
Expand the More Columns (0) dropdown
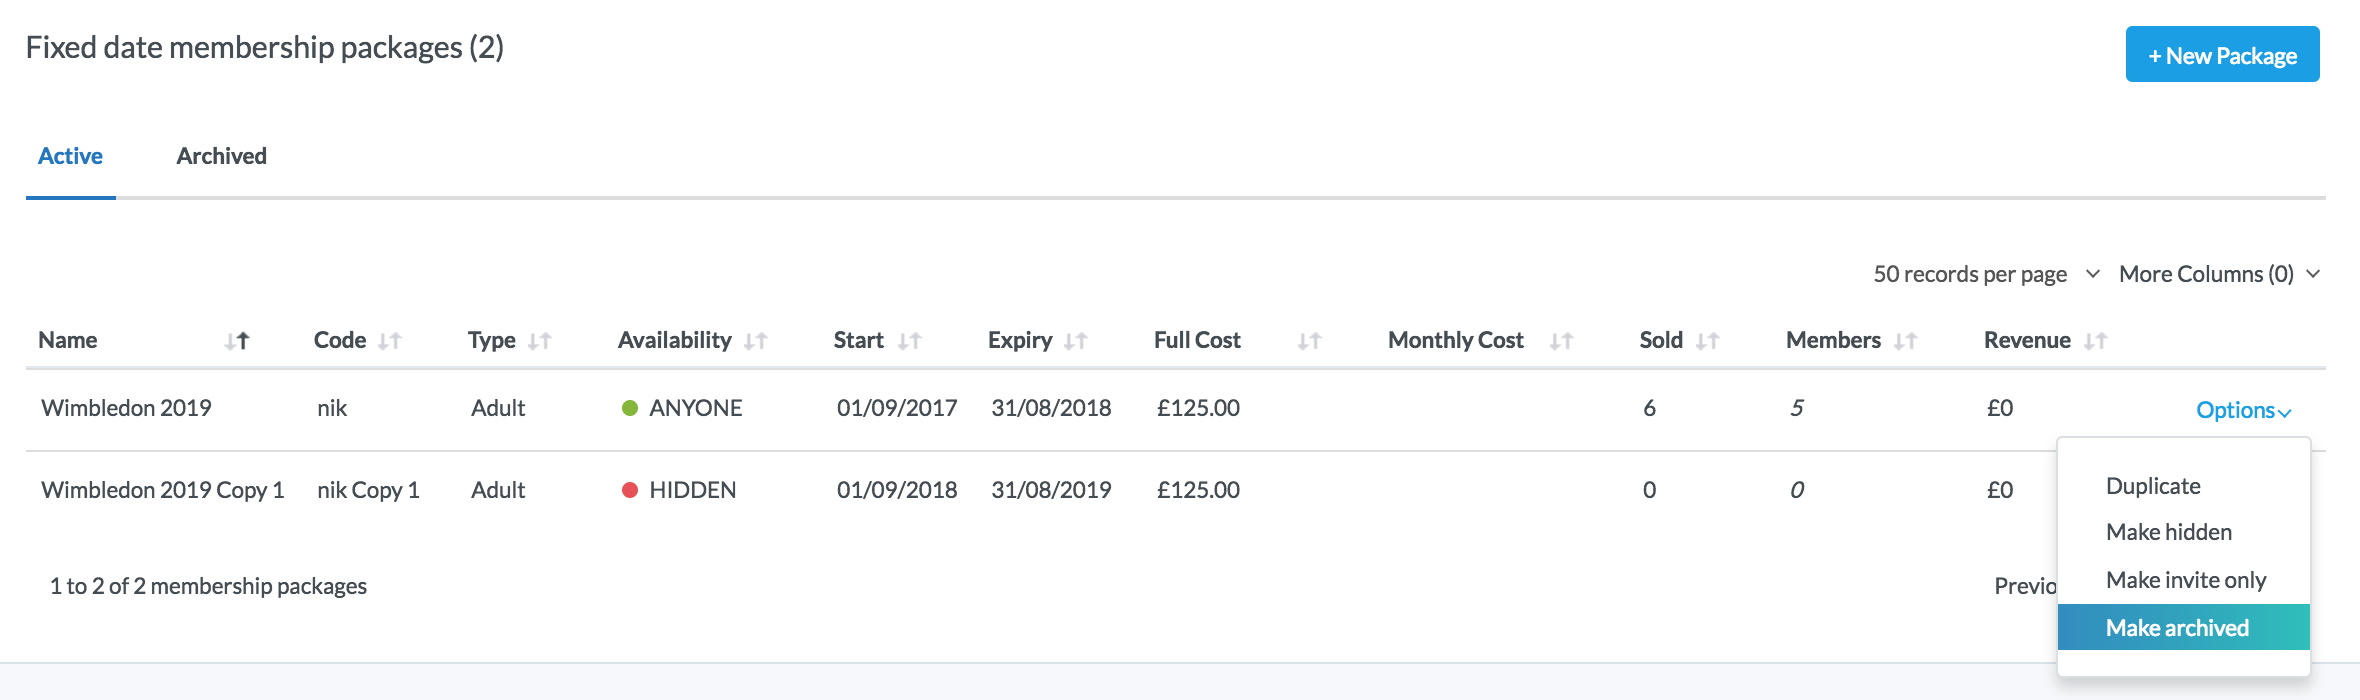pos(2219,274)
